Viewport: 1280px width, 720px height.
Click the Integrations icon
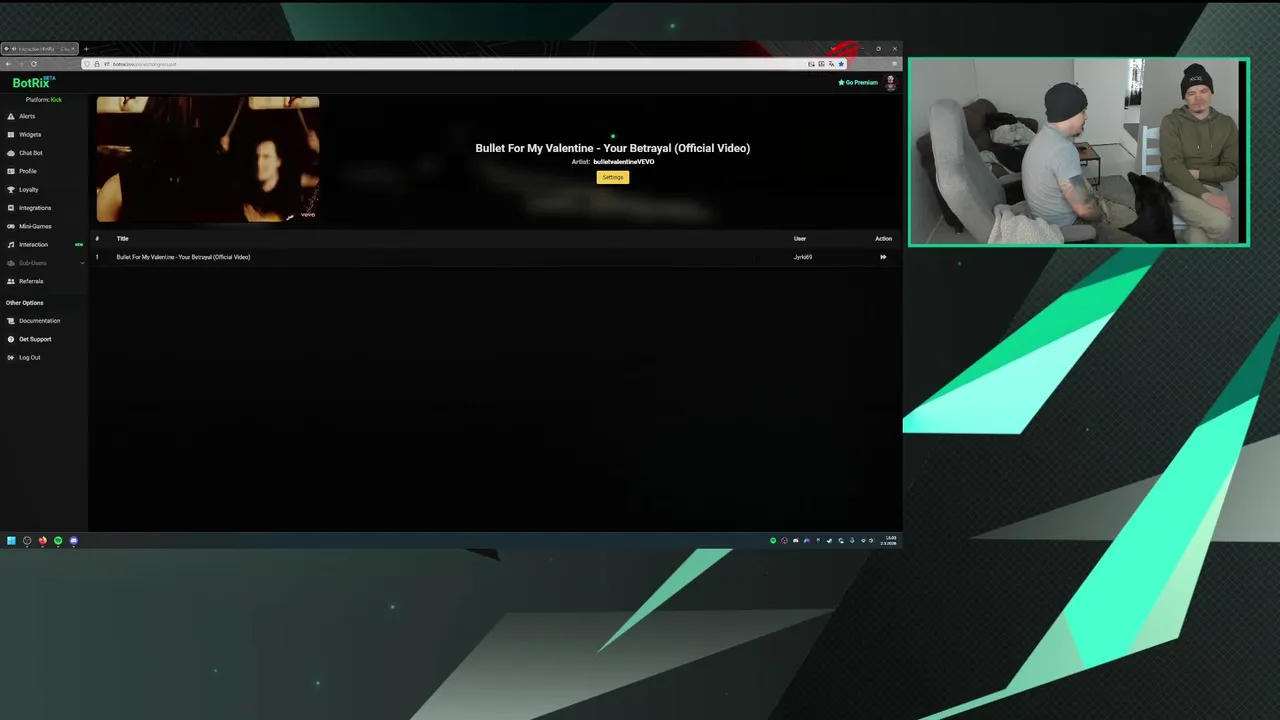(11, 208)
